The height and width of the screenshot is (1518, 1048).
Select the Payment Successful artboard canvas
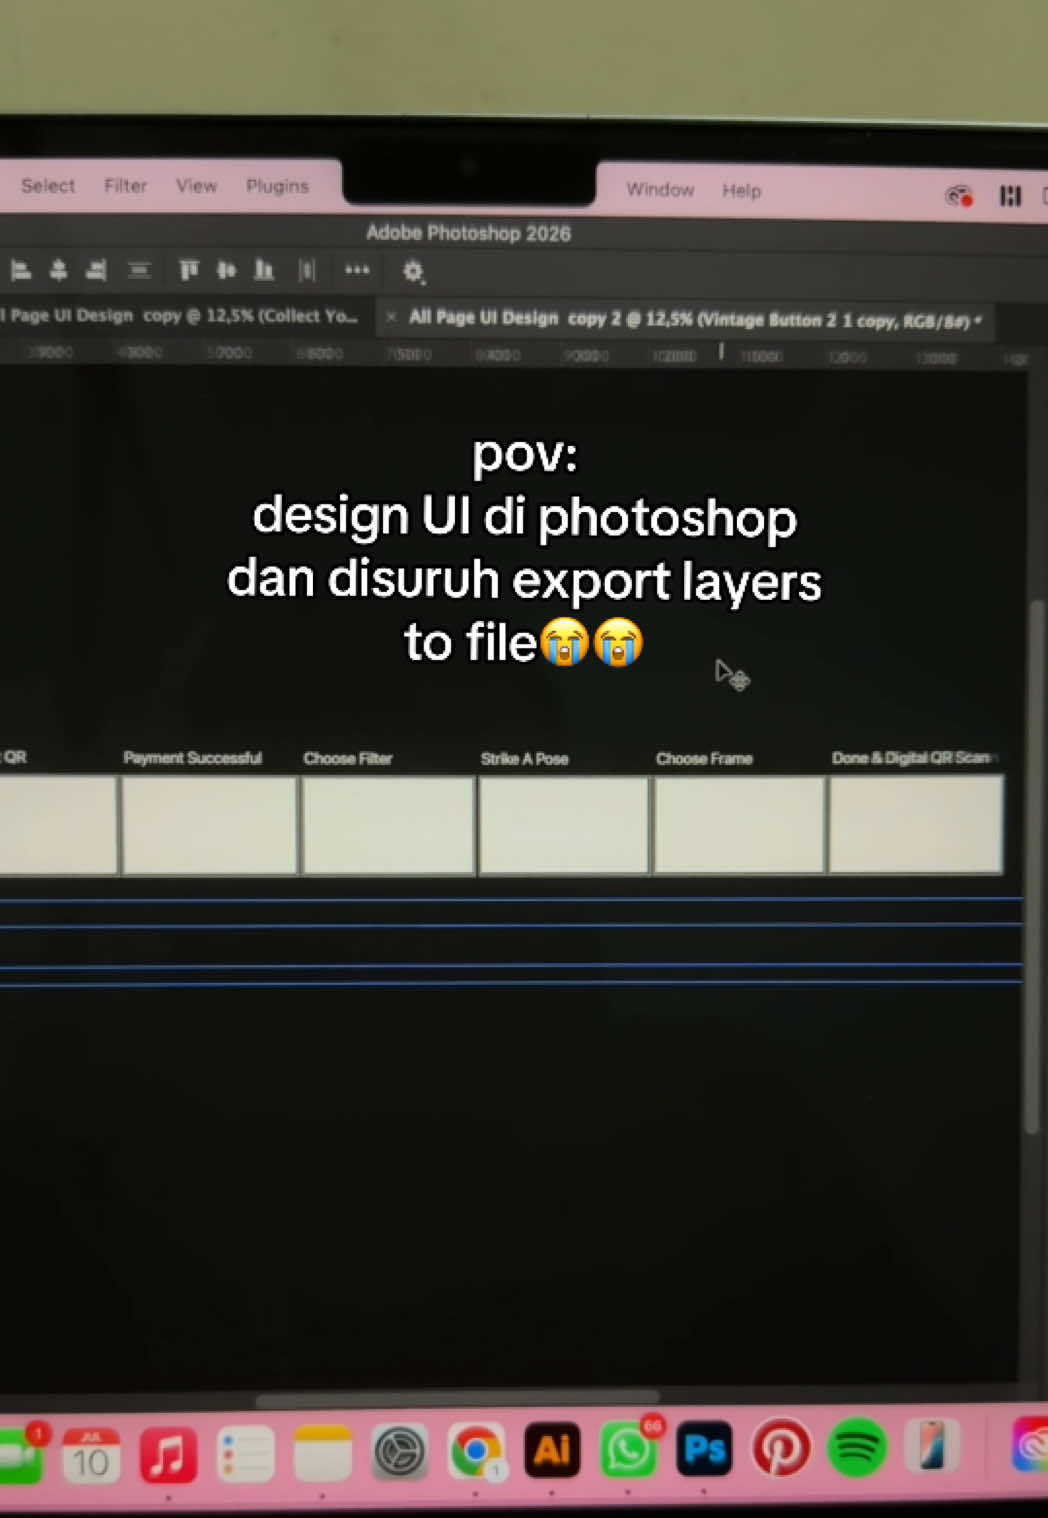tap(209, 826)
